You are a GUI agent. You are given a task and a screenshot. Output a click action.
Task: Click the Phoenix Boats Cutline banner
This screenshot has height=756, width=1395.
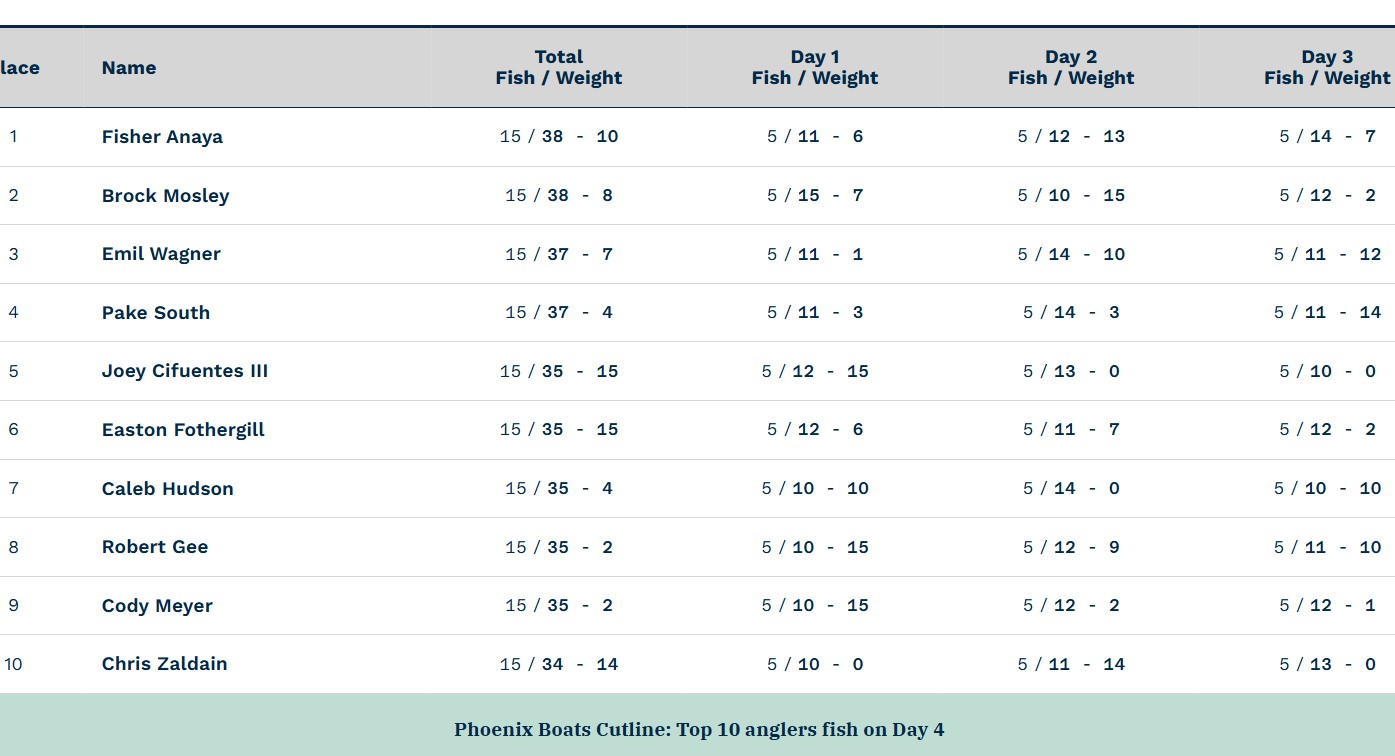(x=698, y=729)
